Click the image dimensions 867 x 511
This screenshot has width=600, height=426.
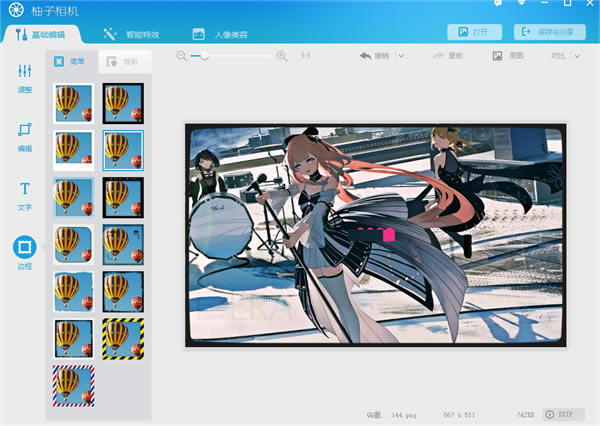pos(459,415)
